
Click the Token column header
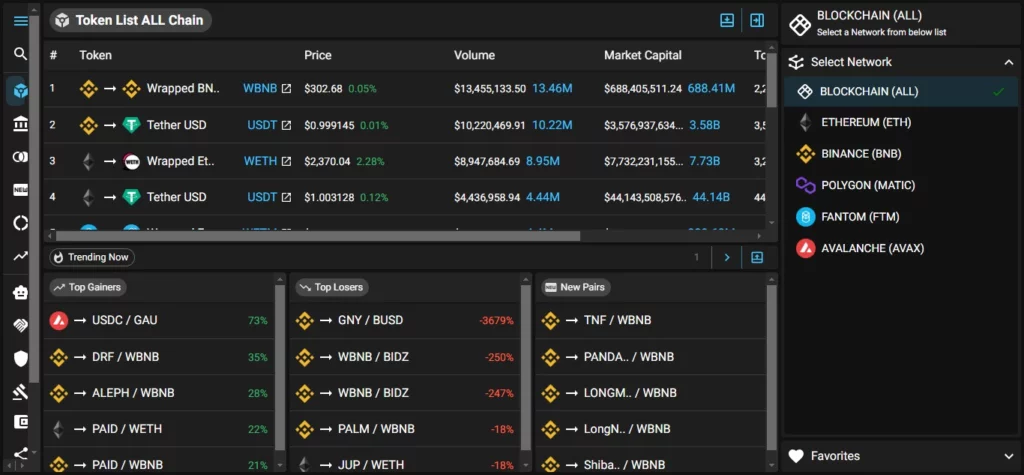coord(95,56)
